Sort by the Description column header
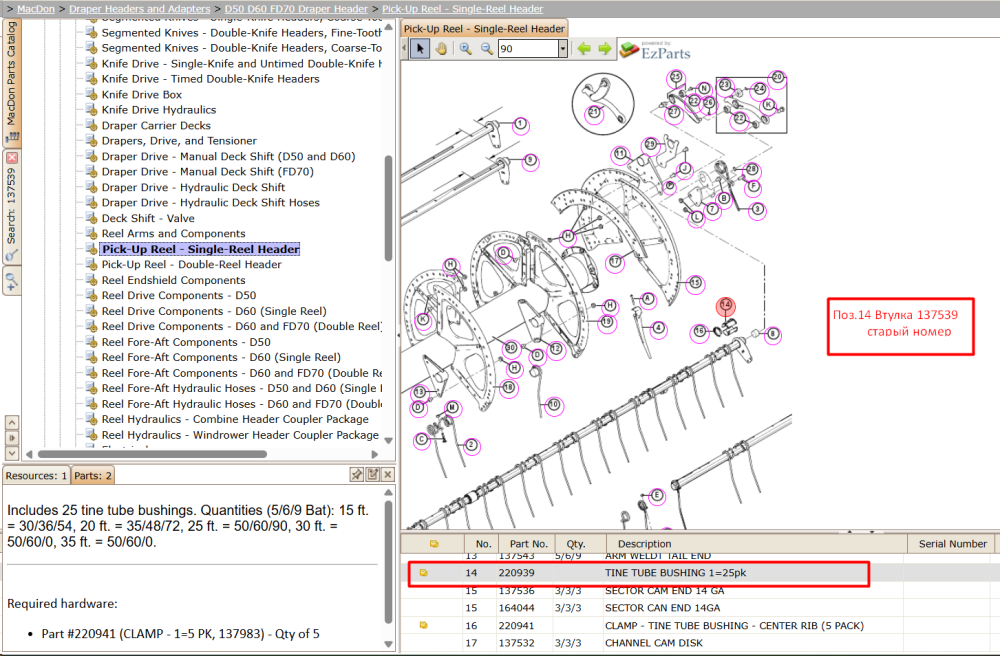Image resolution: width=1000 pixels, height=656 pixels. (754, 544)
